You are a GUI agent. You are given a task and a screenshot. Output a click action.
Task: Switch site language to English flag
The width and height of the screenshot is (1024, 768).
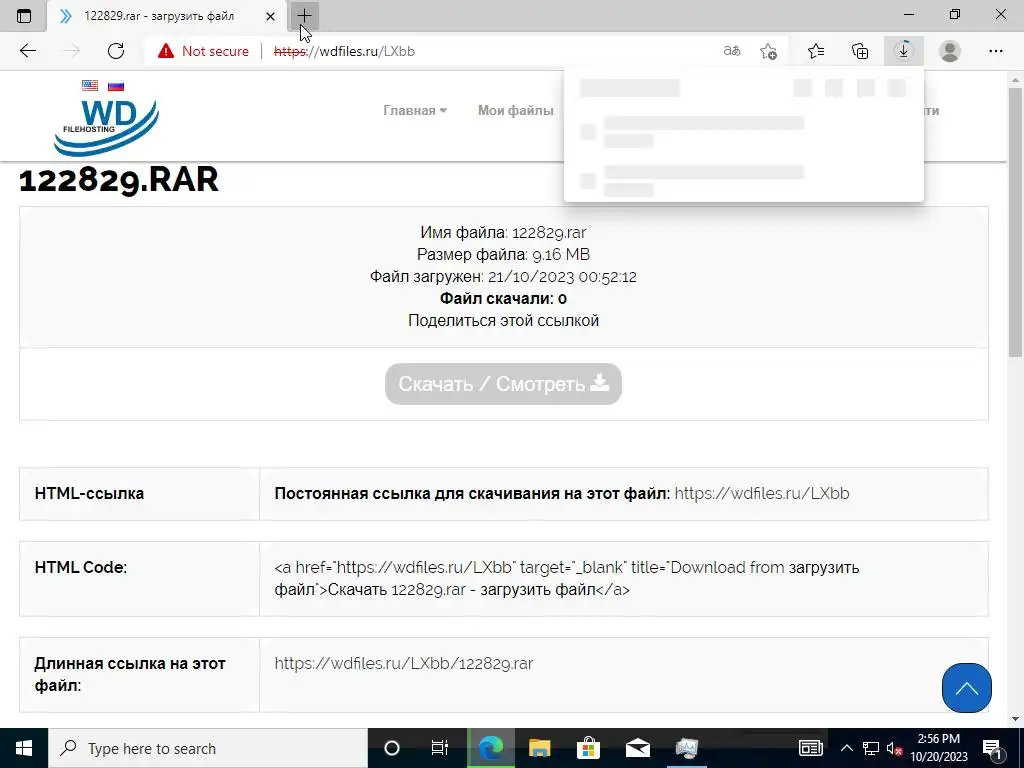click(90, 86)
